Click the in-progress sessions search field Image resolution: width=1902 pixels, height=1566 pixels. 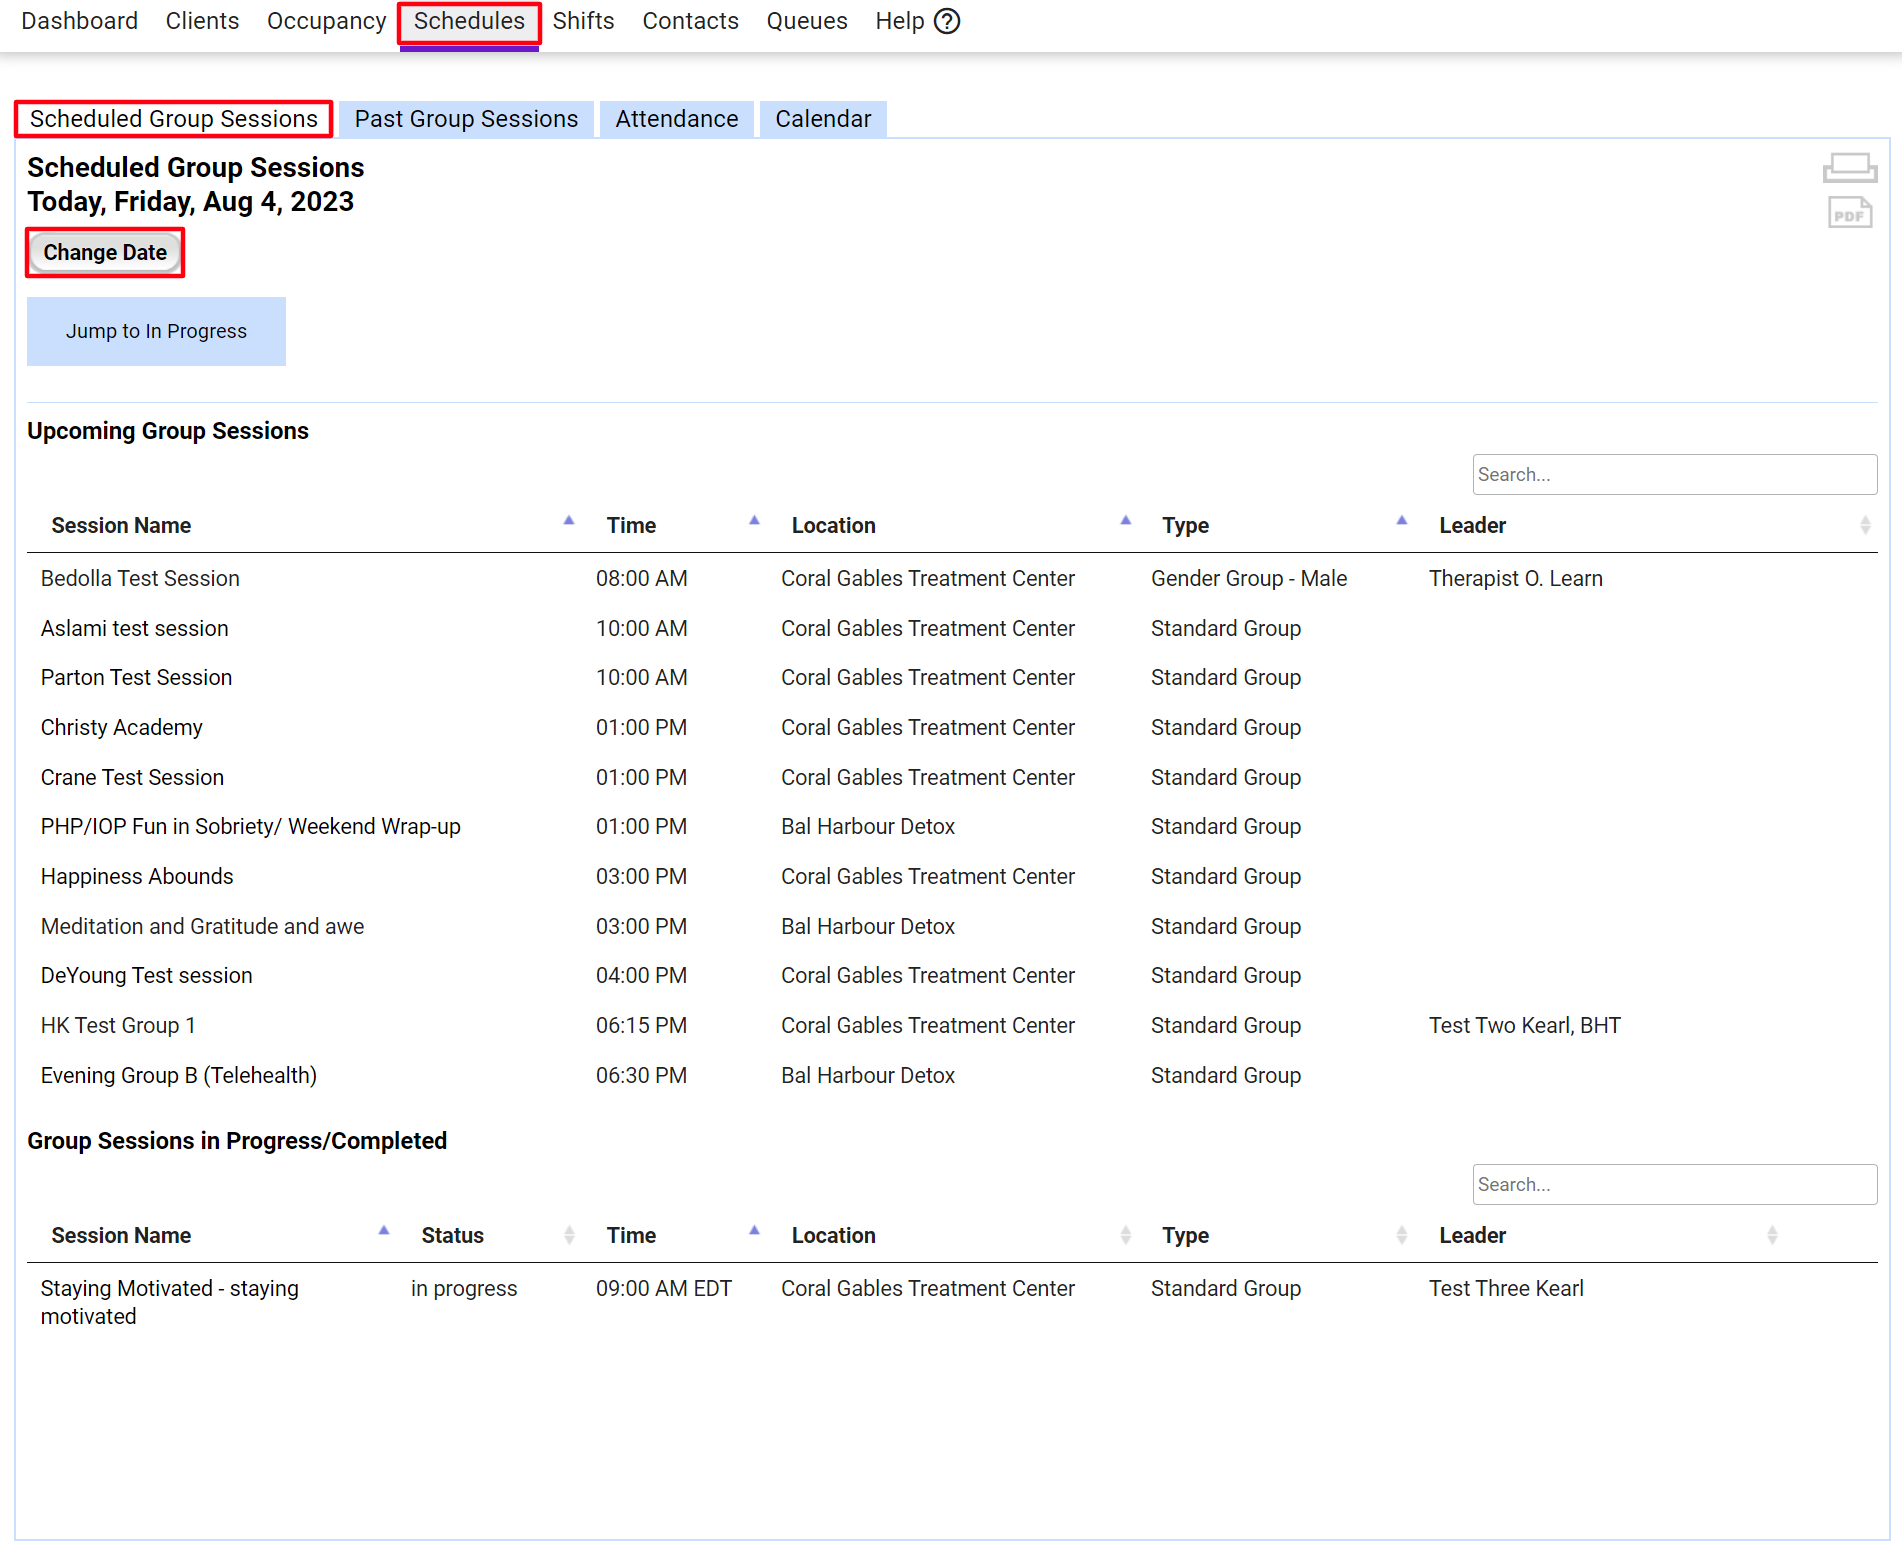1674,1185
